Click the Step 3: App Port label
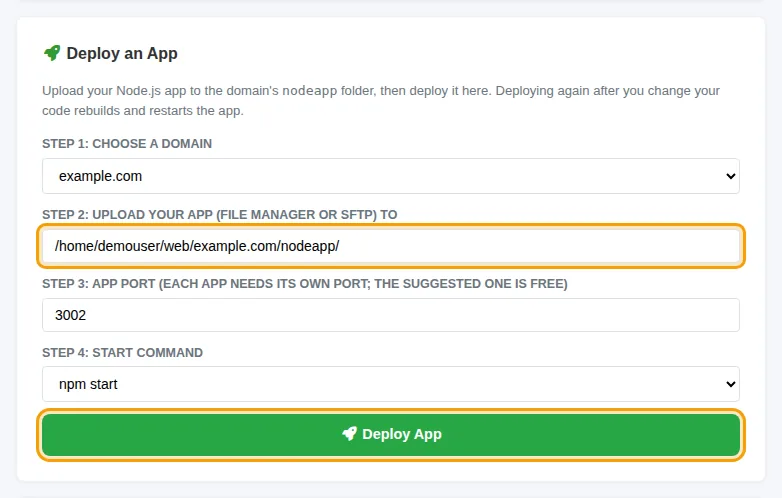782x498 pixels. [x=305, y=284]
